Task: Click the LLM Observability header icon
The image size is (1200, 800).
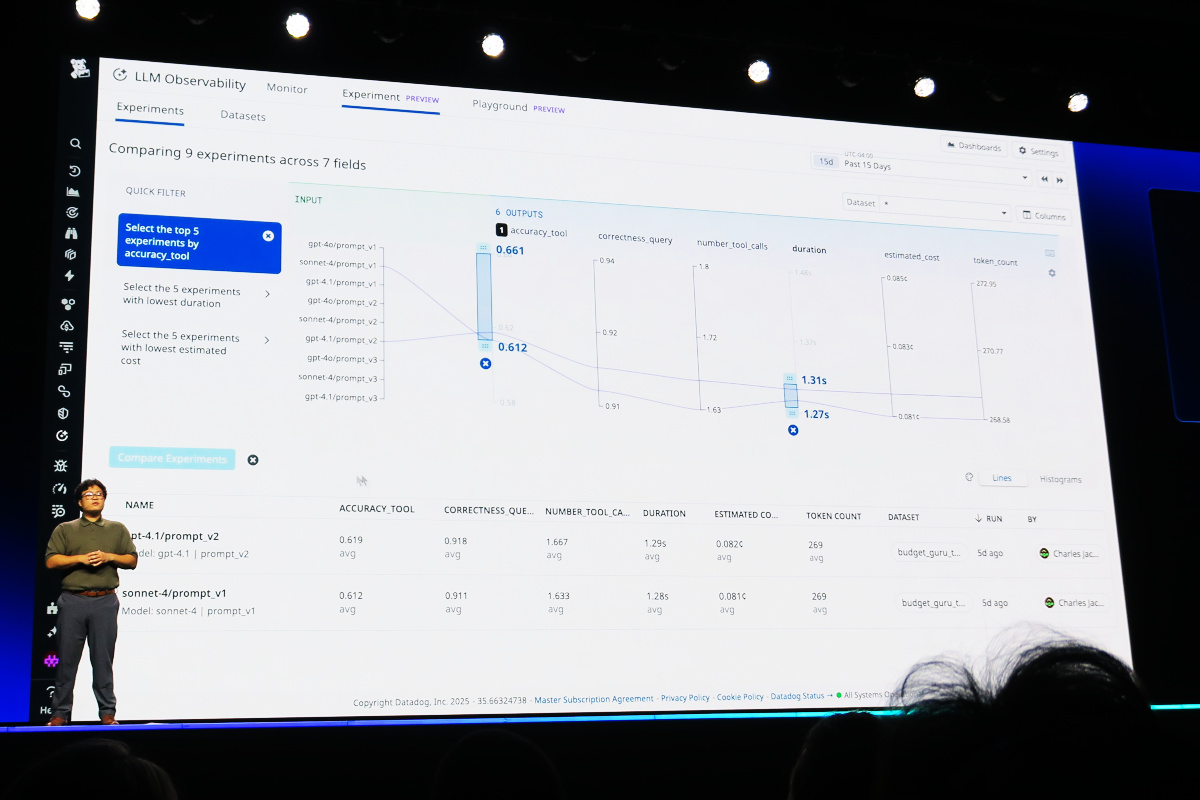Action: pyautogui.click(x=120, y=75)
